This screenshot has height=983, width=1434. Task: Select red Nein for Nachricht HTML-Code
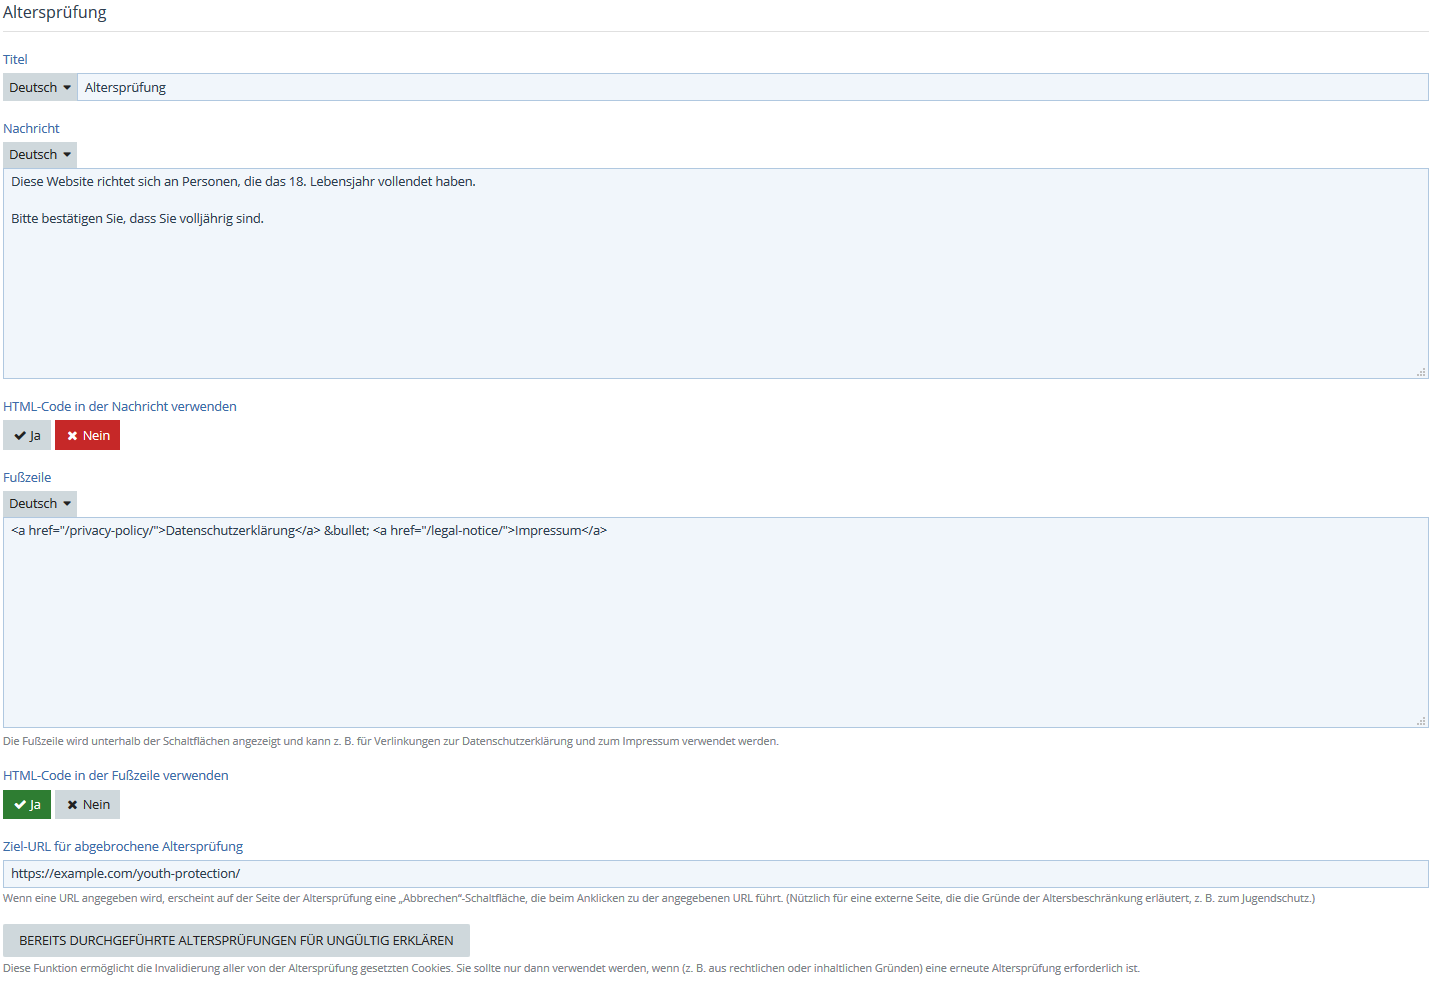[88, 436]
